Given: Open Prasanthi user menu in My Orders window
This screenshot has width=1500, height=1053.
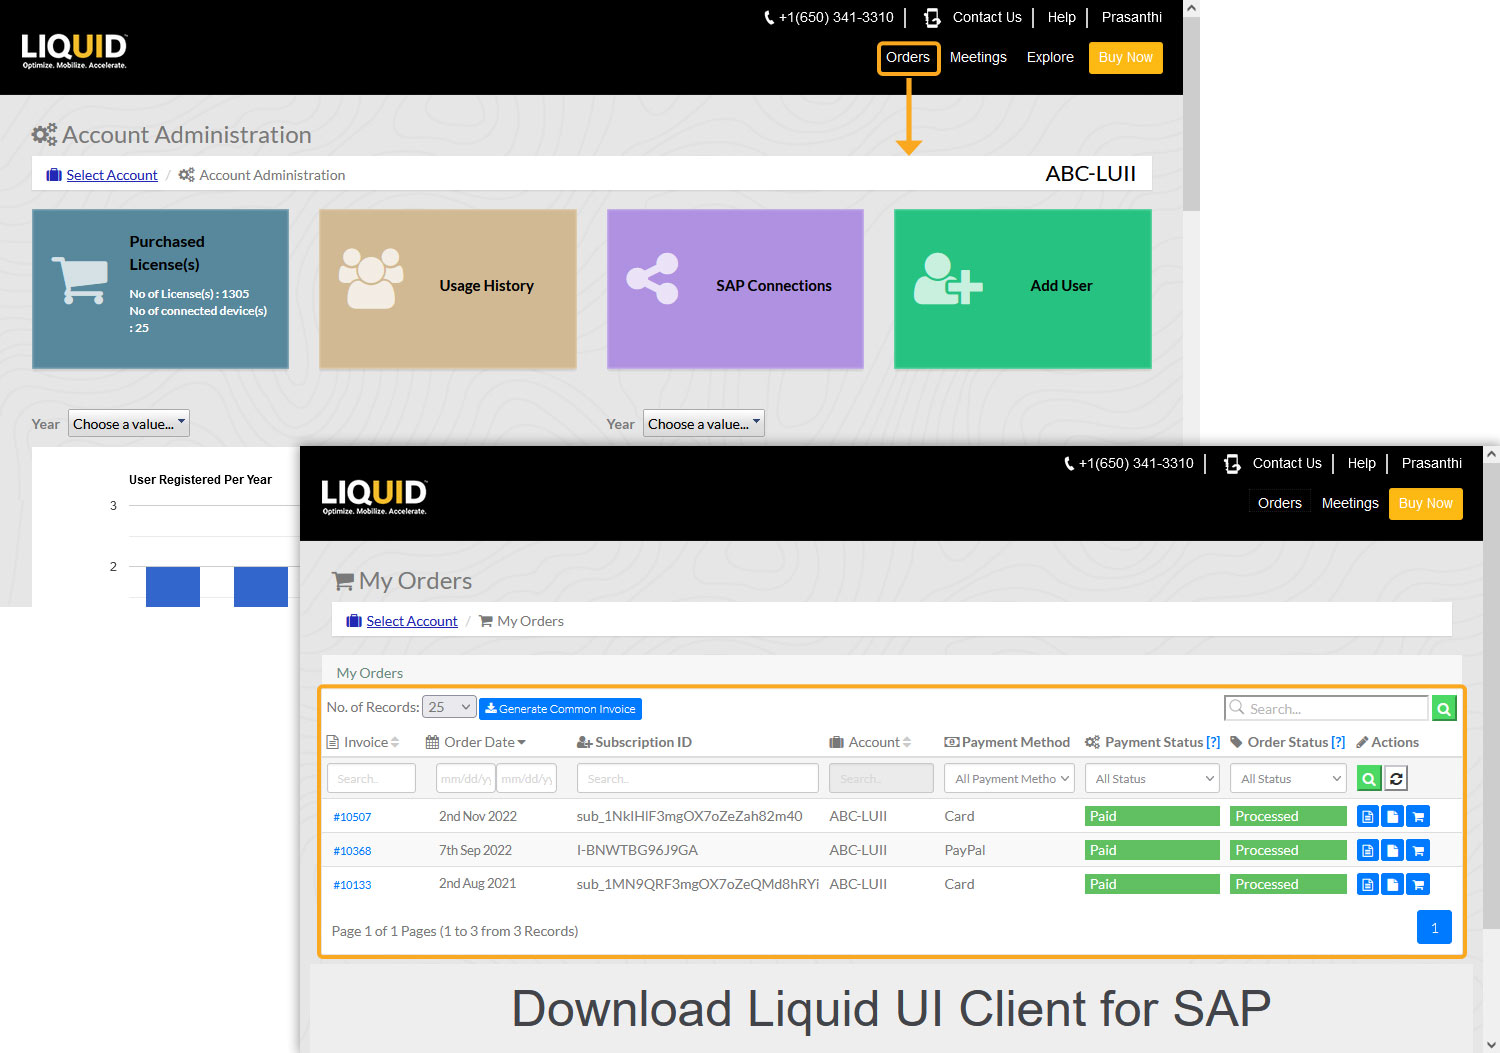Looking at the screenshot, I should [x=1432, y=463].
